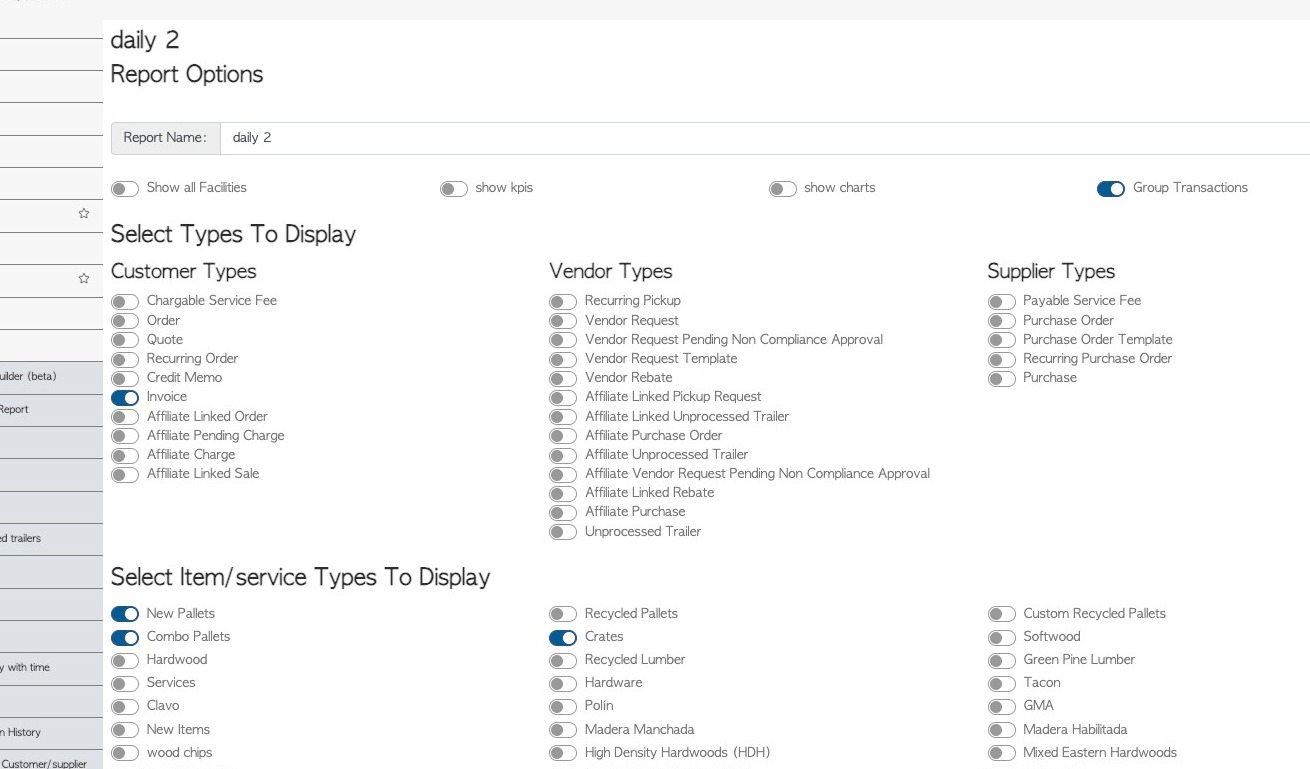Turn off the Combo Pallets toggle
Screen dimensions: 1310x769
click(x=125, y=637)
